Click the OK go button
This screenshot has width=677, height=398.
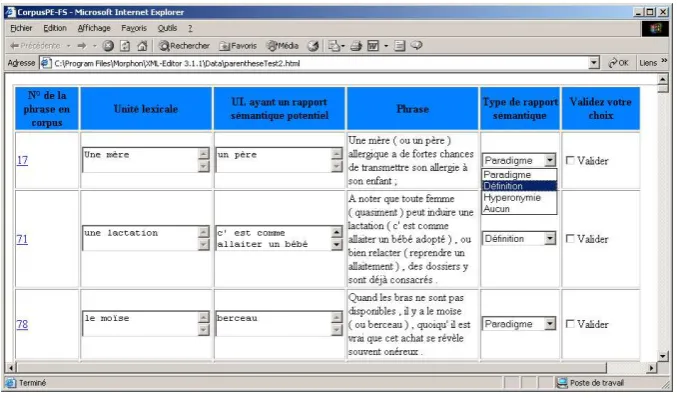point(618,63)
